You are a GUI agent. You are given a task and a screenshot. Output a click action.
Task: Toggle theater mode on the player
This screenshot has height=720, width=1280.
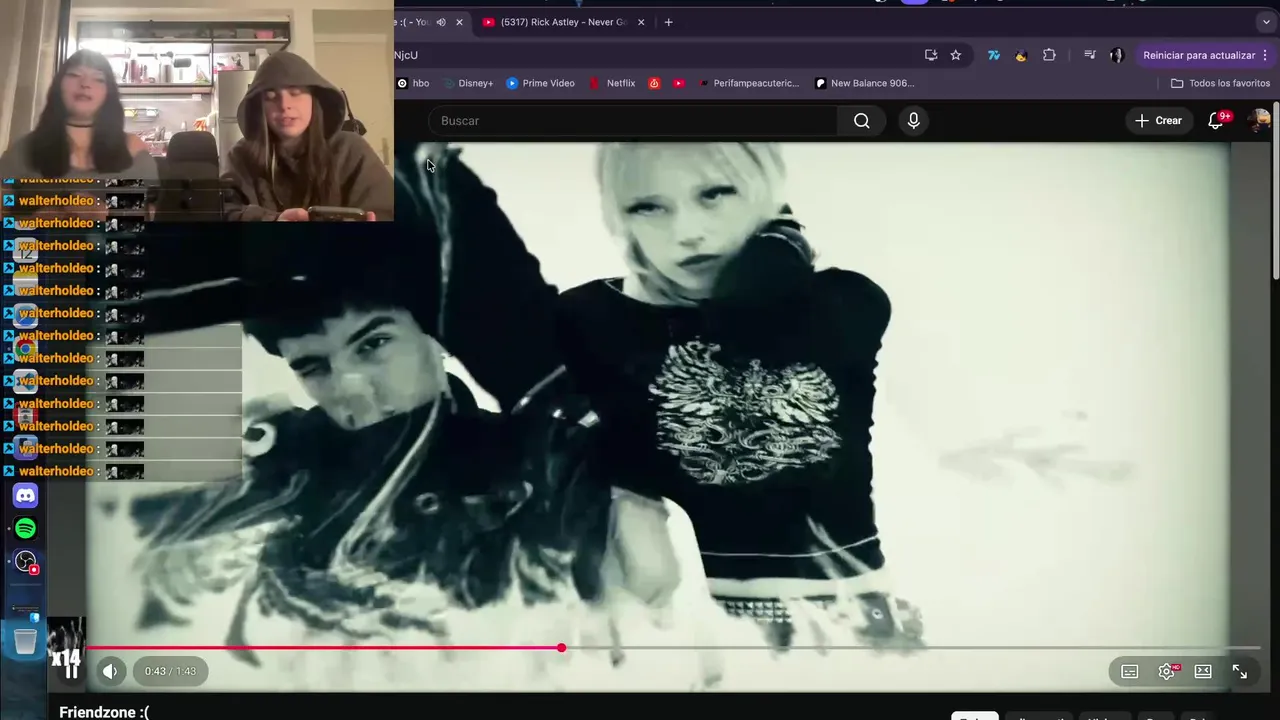[1203, 672]
